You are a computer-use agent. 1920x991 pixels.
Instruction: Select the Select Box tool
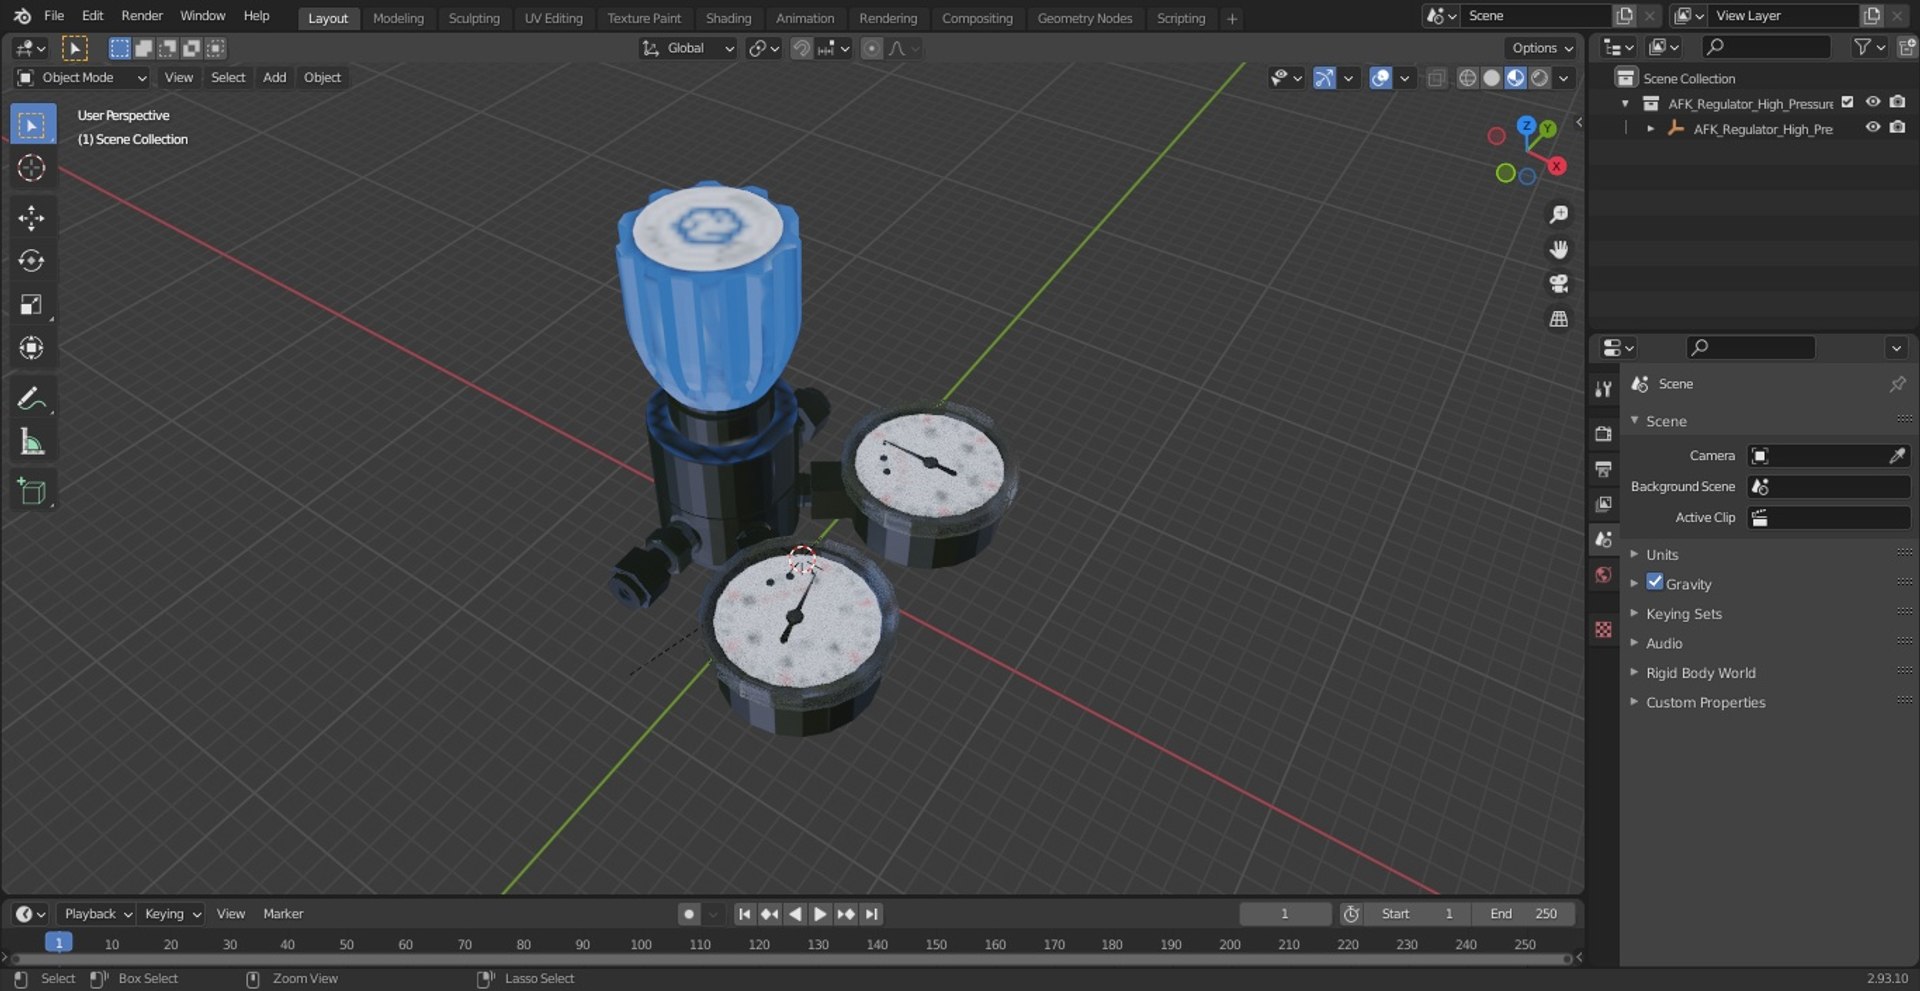pos(32,125)
